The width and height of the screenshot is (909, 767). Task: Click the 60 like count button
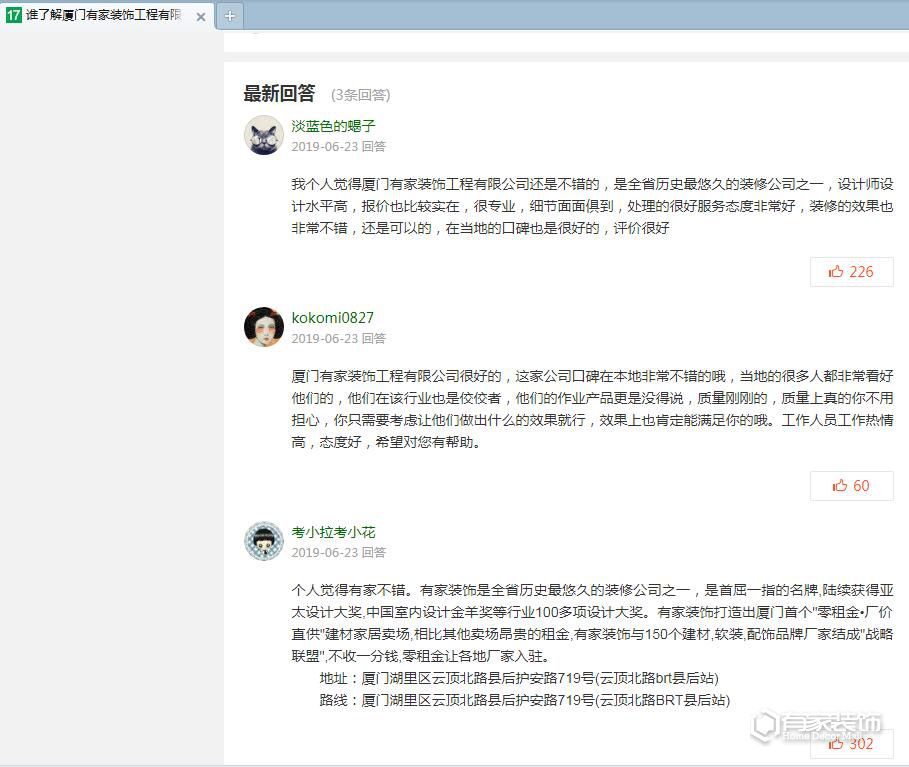point(851,486)
